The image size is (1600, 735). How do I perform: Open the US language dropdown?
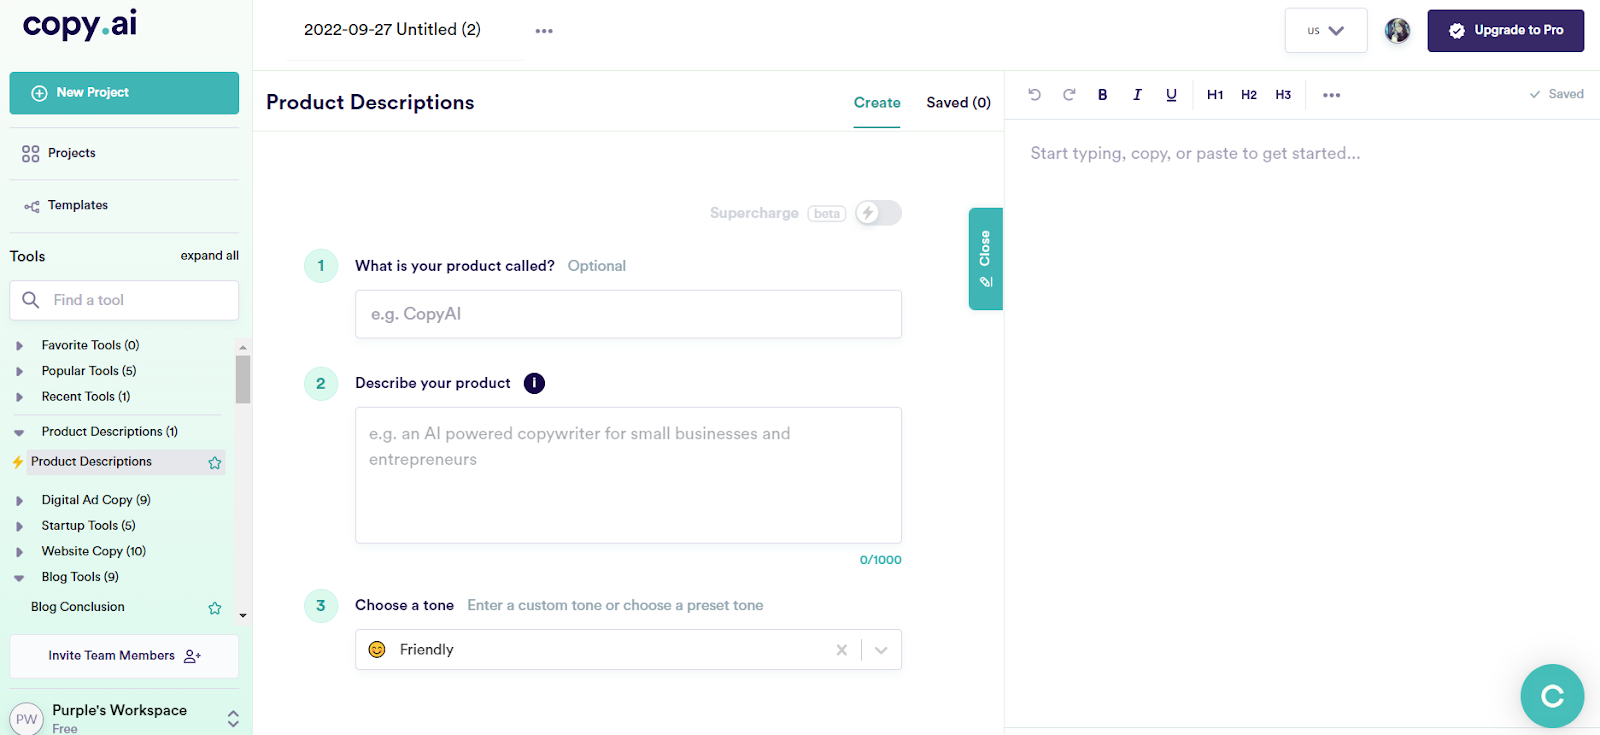(1325, 31)
